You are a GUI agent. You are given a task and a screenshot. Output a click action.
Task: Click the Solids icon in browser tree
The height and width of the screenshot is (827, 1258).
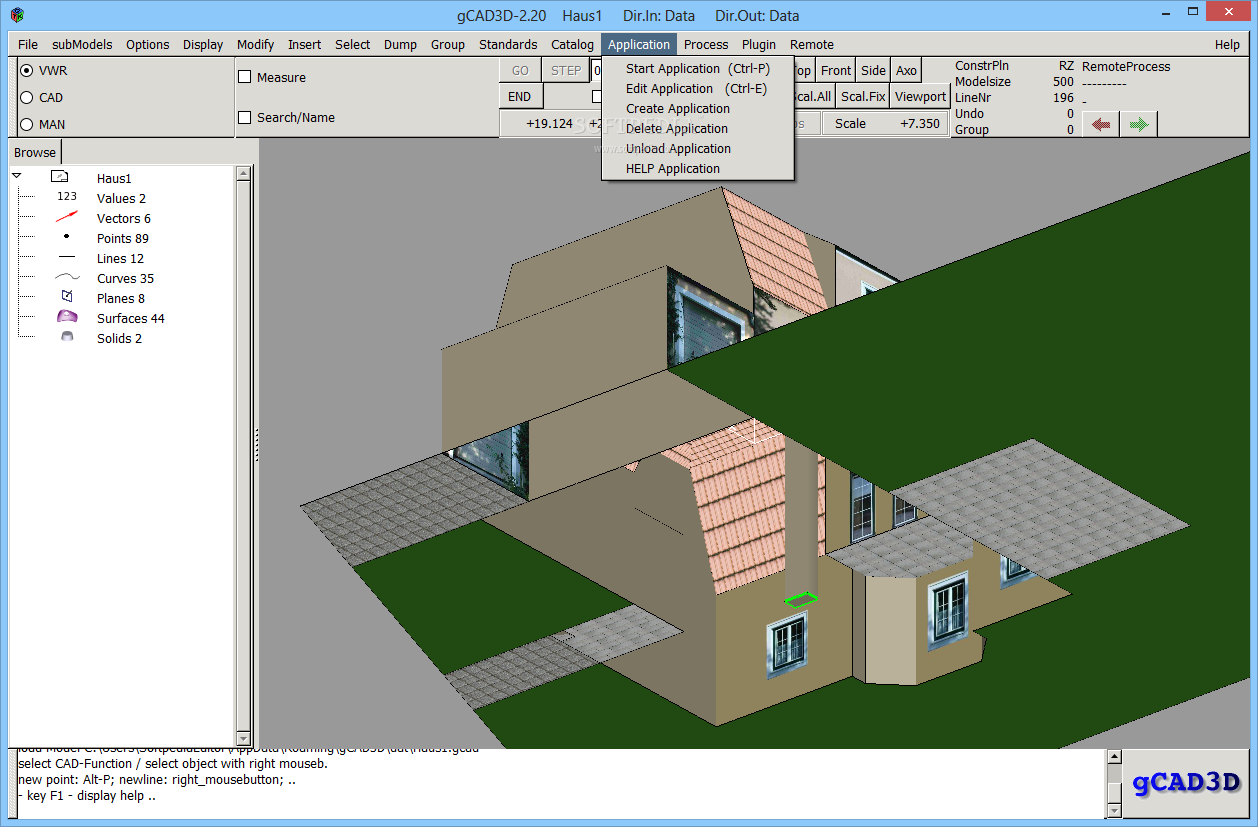coord(67,337)
